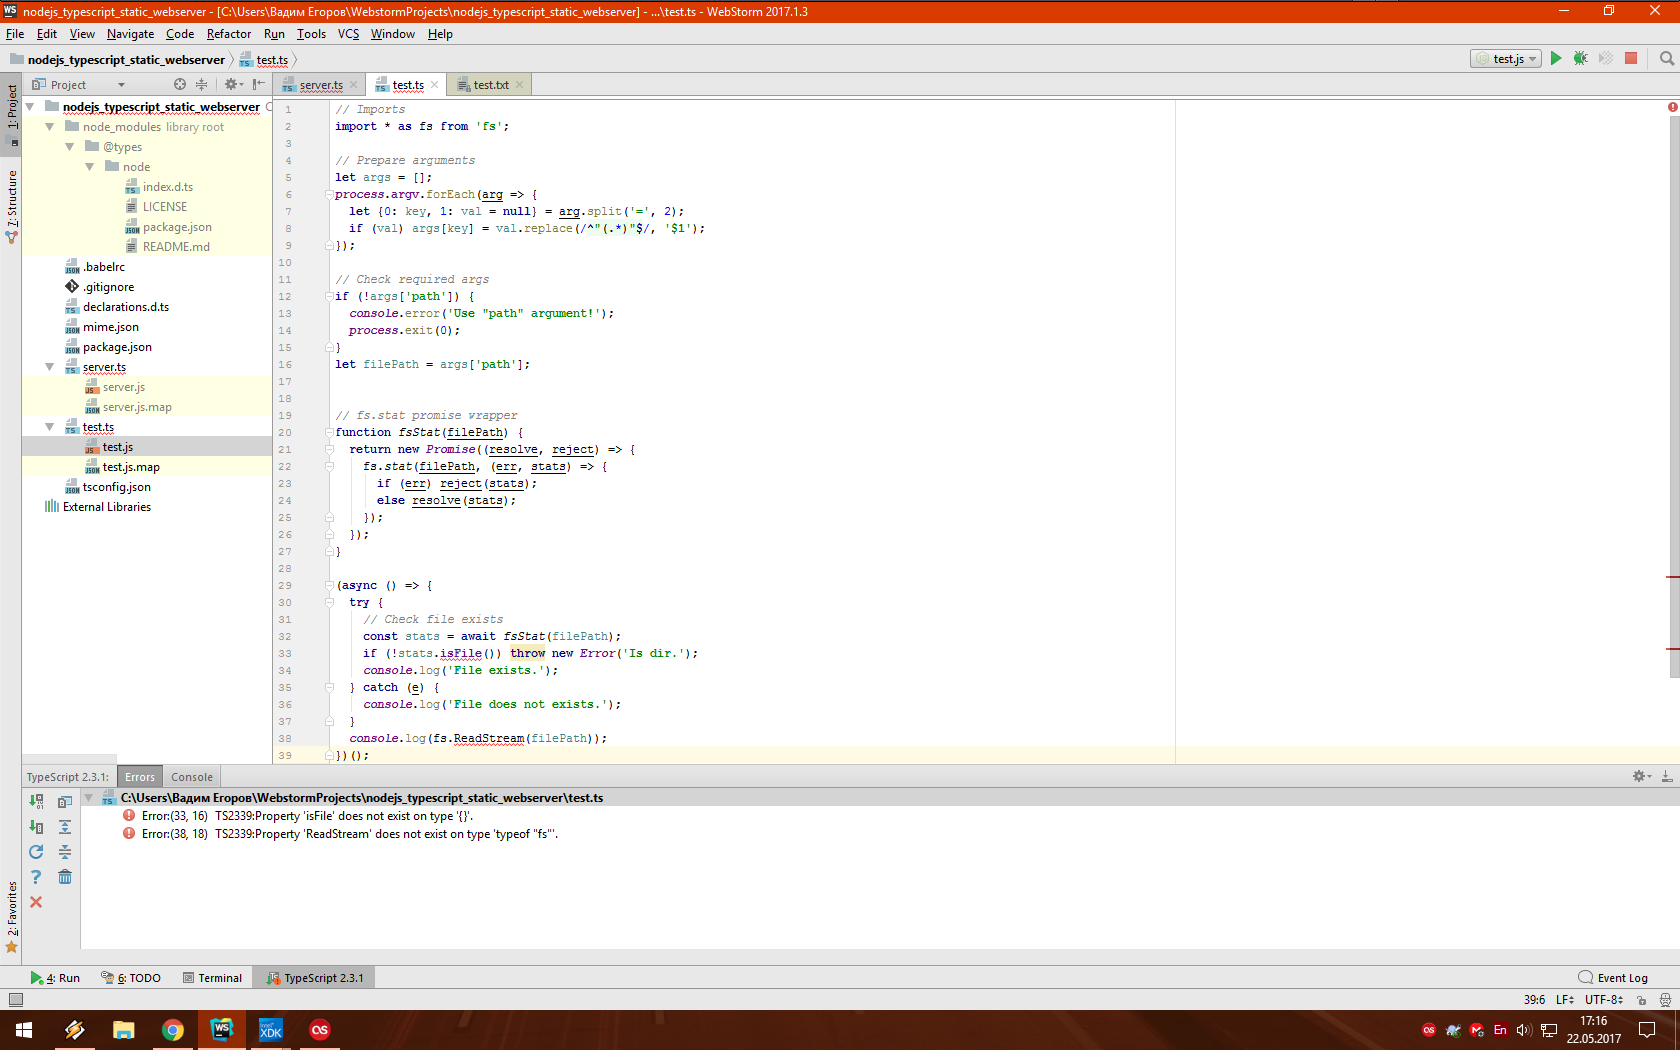Stop the running process
The width and height of the screenshot is (1680, 1050).
pos(1631,59)
